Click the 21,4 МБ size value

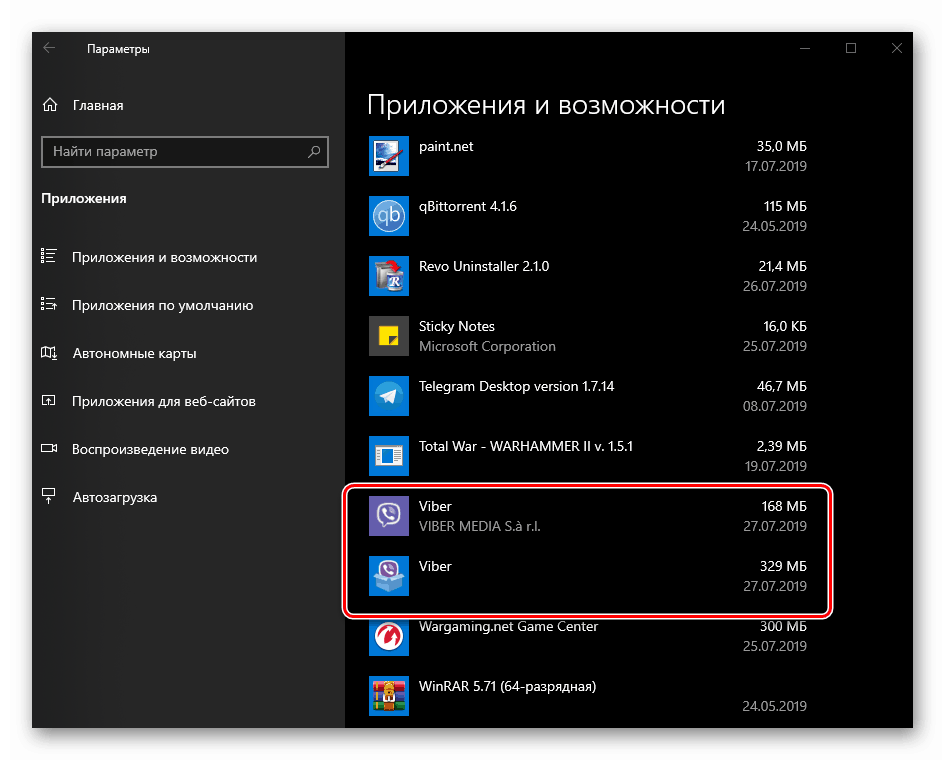pyautogui.click(x=782, y=266)
